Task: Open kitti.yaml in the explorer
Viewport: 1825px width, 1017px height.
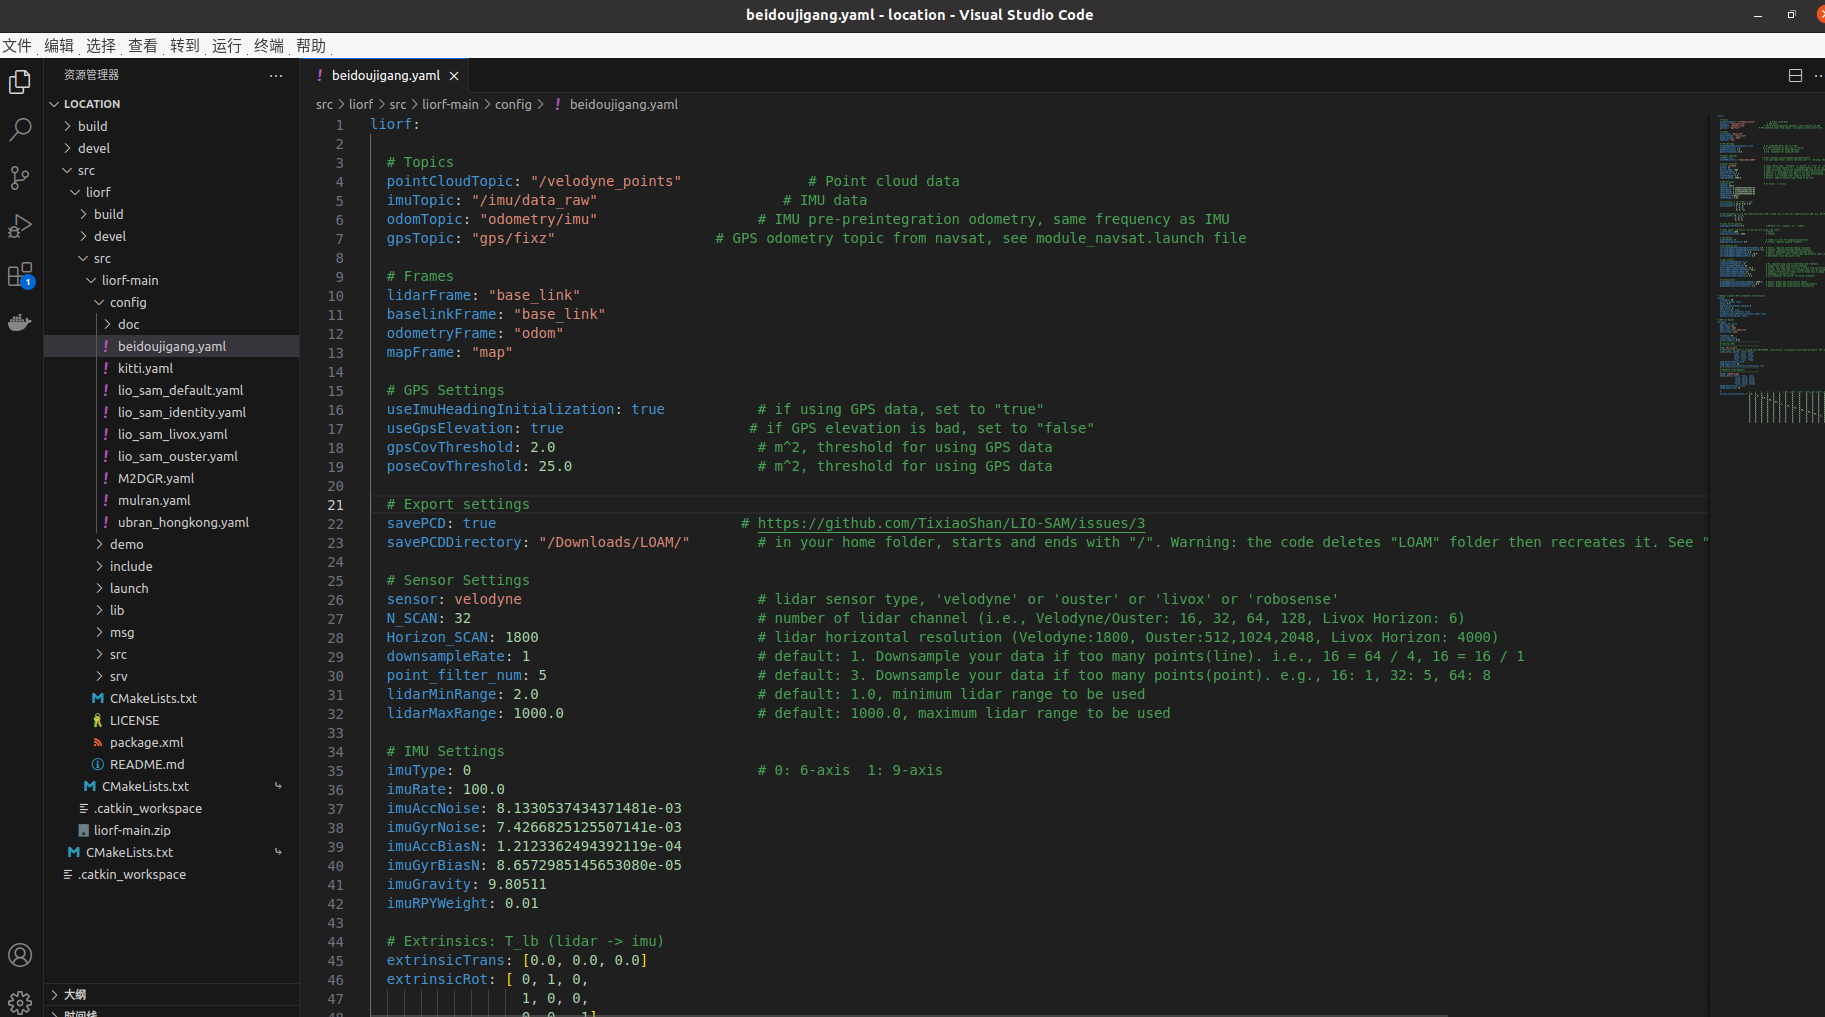Action: pyautogui.click(x=145, y=368)
